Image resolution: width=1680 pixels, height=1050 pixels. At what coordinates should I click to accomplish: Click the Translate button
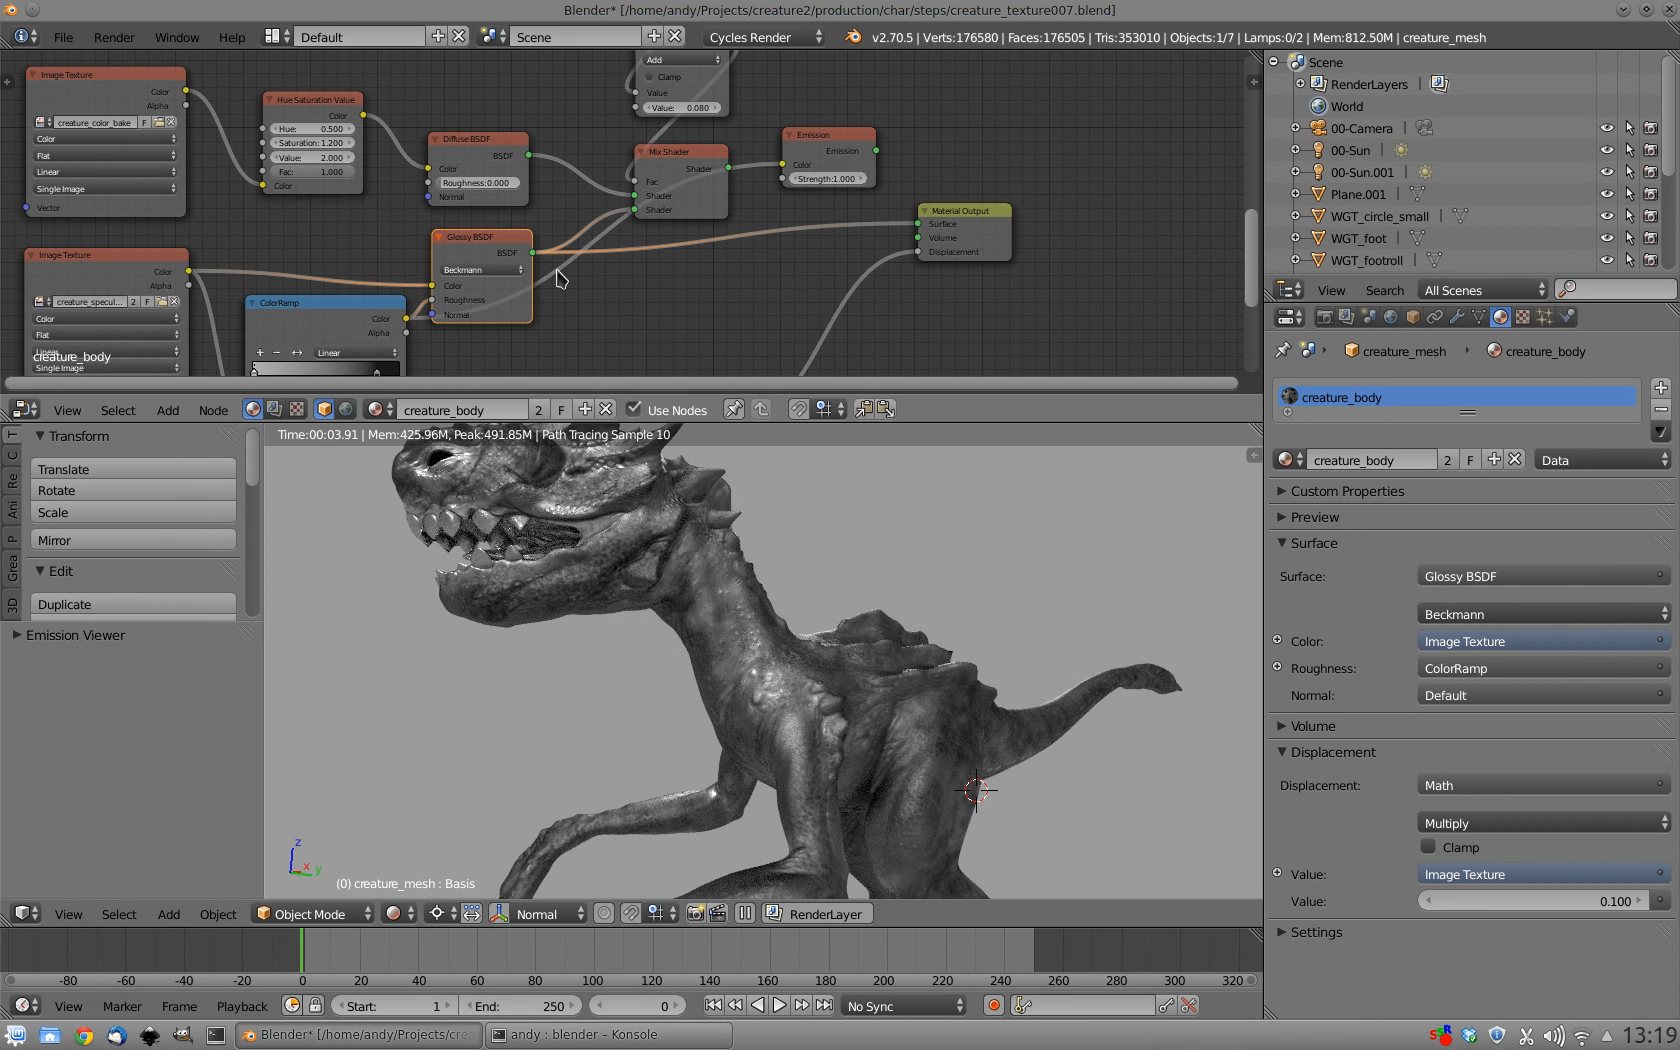[x=133, y=469]
